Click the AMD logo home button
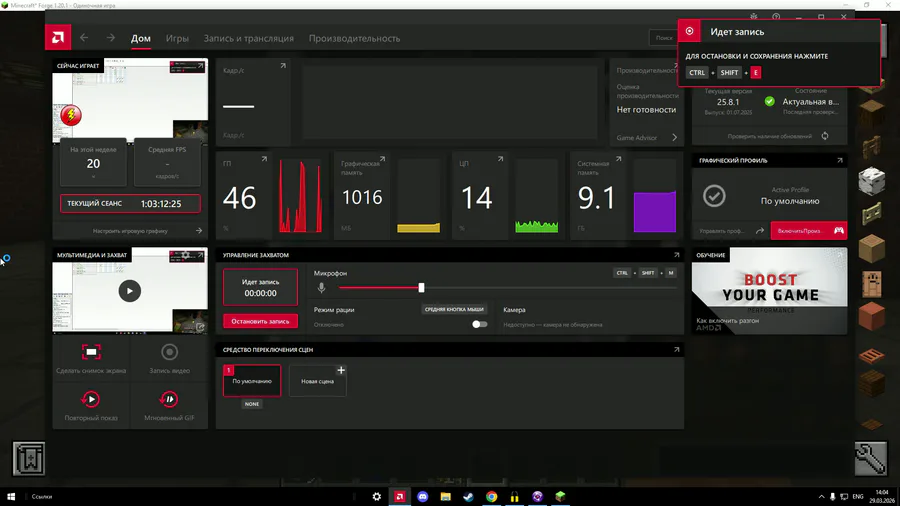 click(x=58, y=38)
